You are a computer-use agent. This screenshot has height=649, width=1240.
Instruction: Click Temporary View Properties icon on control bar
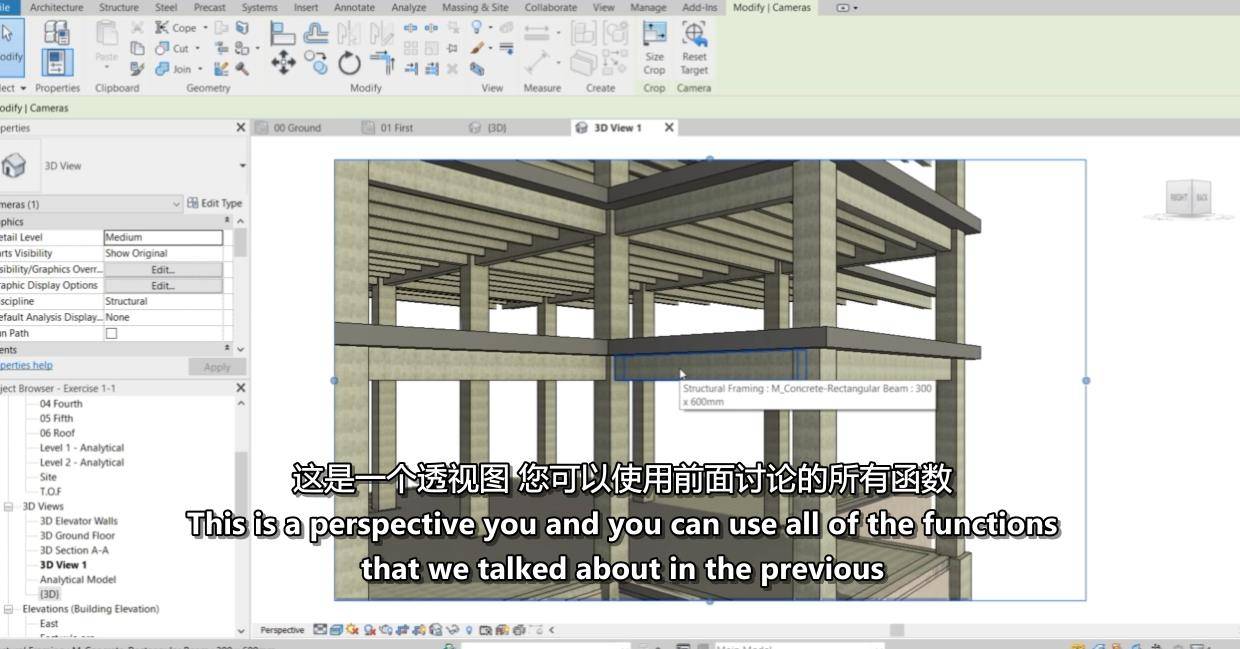pos(485,630)
